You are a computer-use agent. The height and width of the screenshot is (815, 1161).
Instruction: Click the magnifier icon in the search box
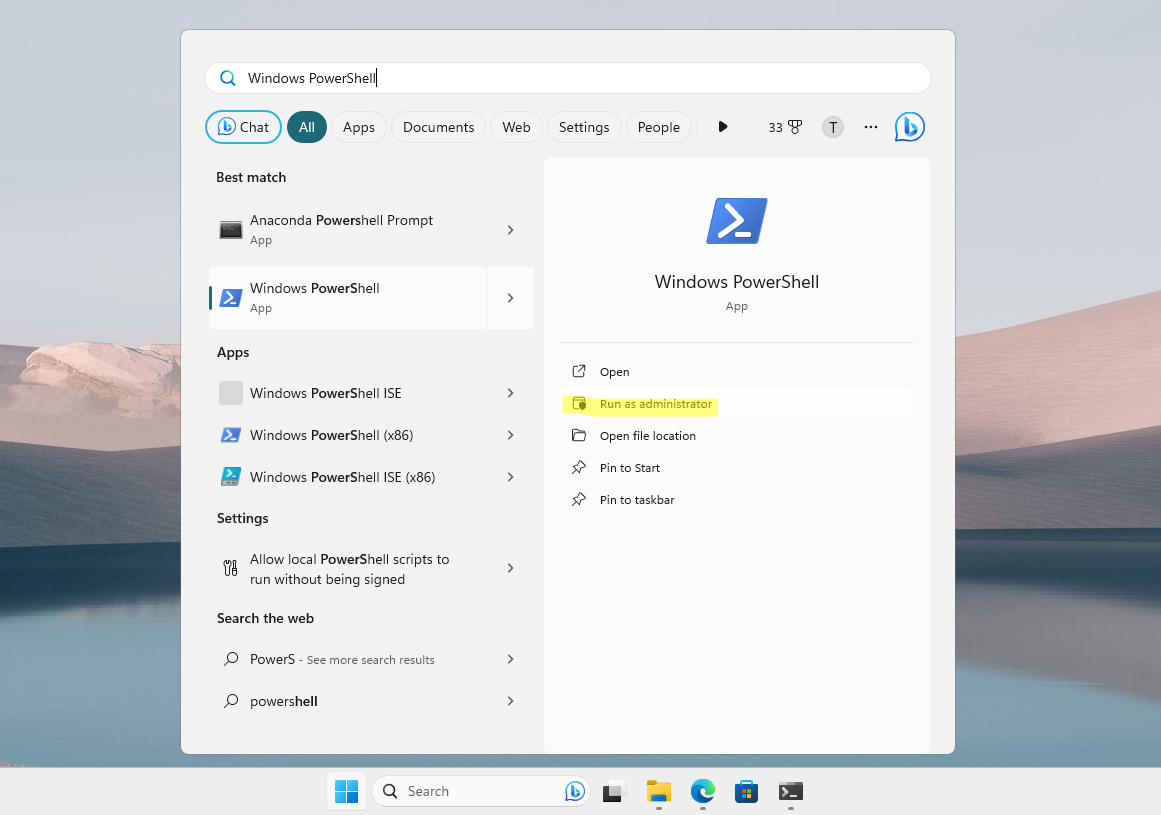coord(227,78)
